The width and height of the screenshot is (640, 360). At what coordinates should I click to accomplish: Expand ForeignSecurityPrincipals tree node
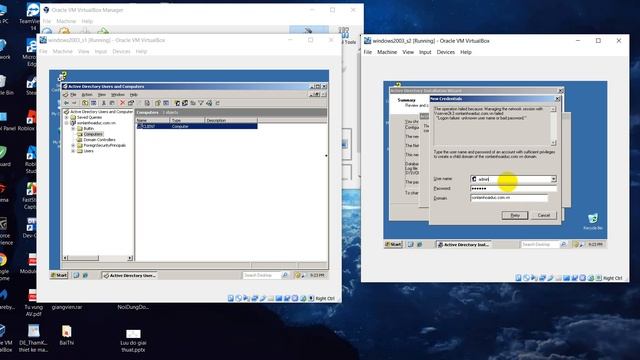coord(73,145)
